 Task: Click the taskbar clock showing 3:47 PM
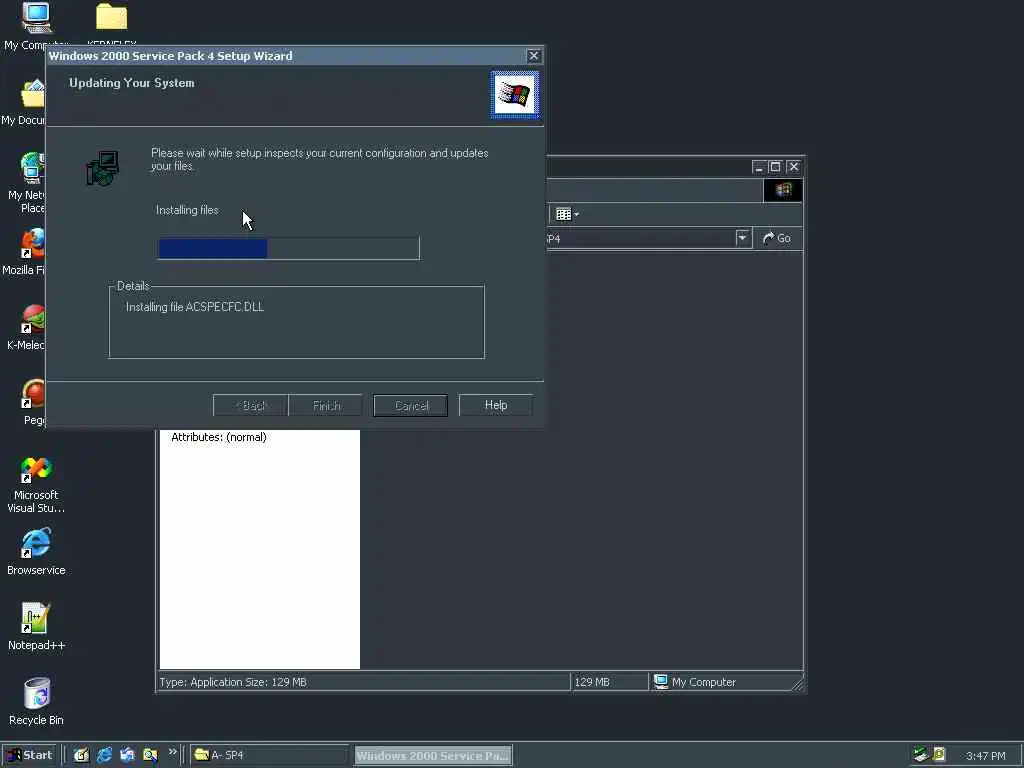[x=985, y=756]
